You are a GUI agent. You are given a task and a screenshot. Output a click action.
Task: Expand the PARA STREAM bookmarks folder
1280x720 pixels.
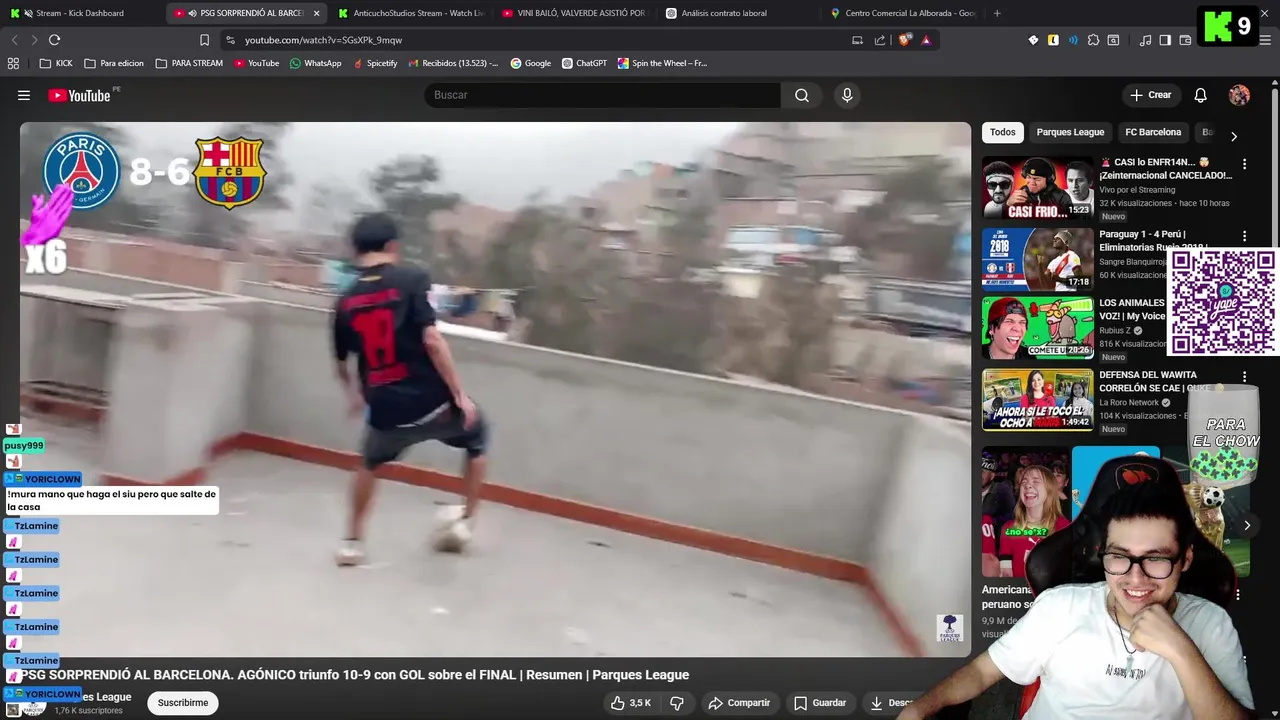[189, 63]
